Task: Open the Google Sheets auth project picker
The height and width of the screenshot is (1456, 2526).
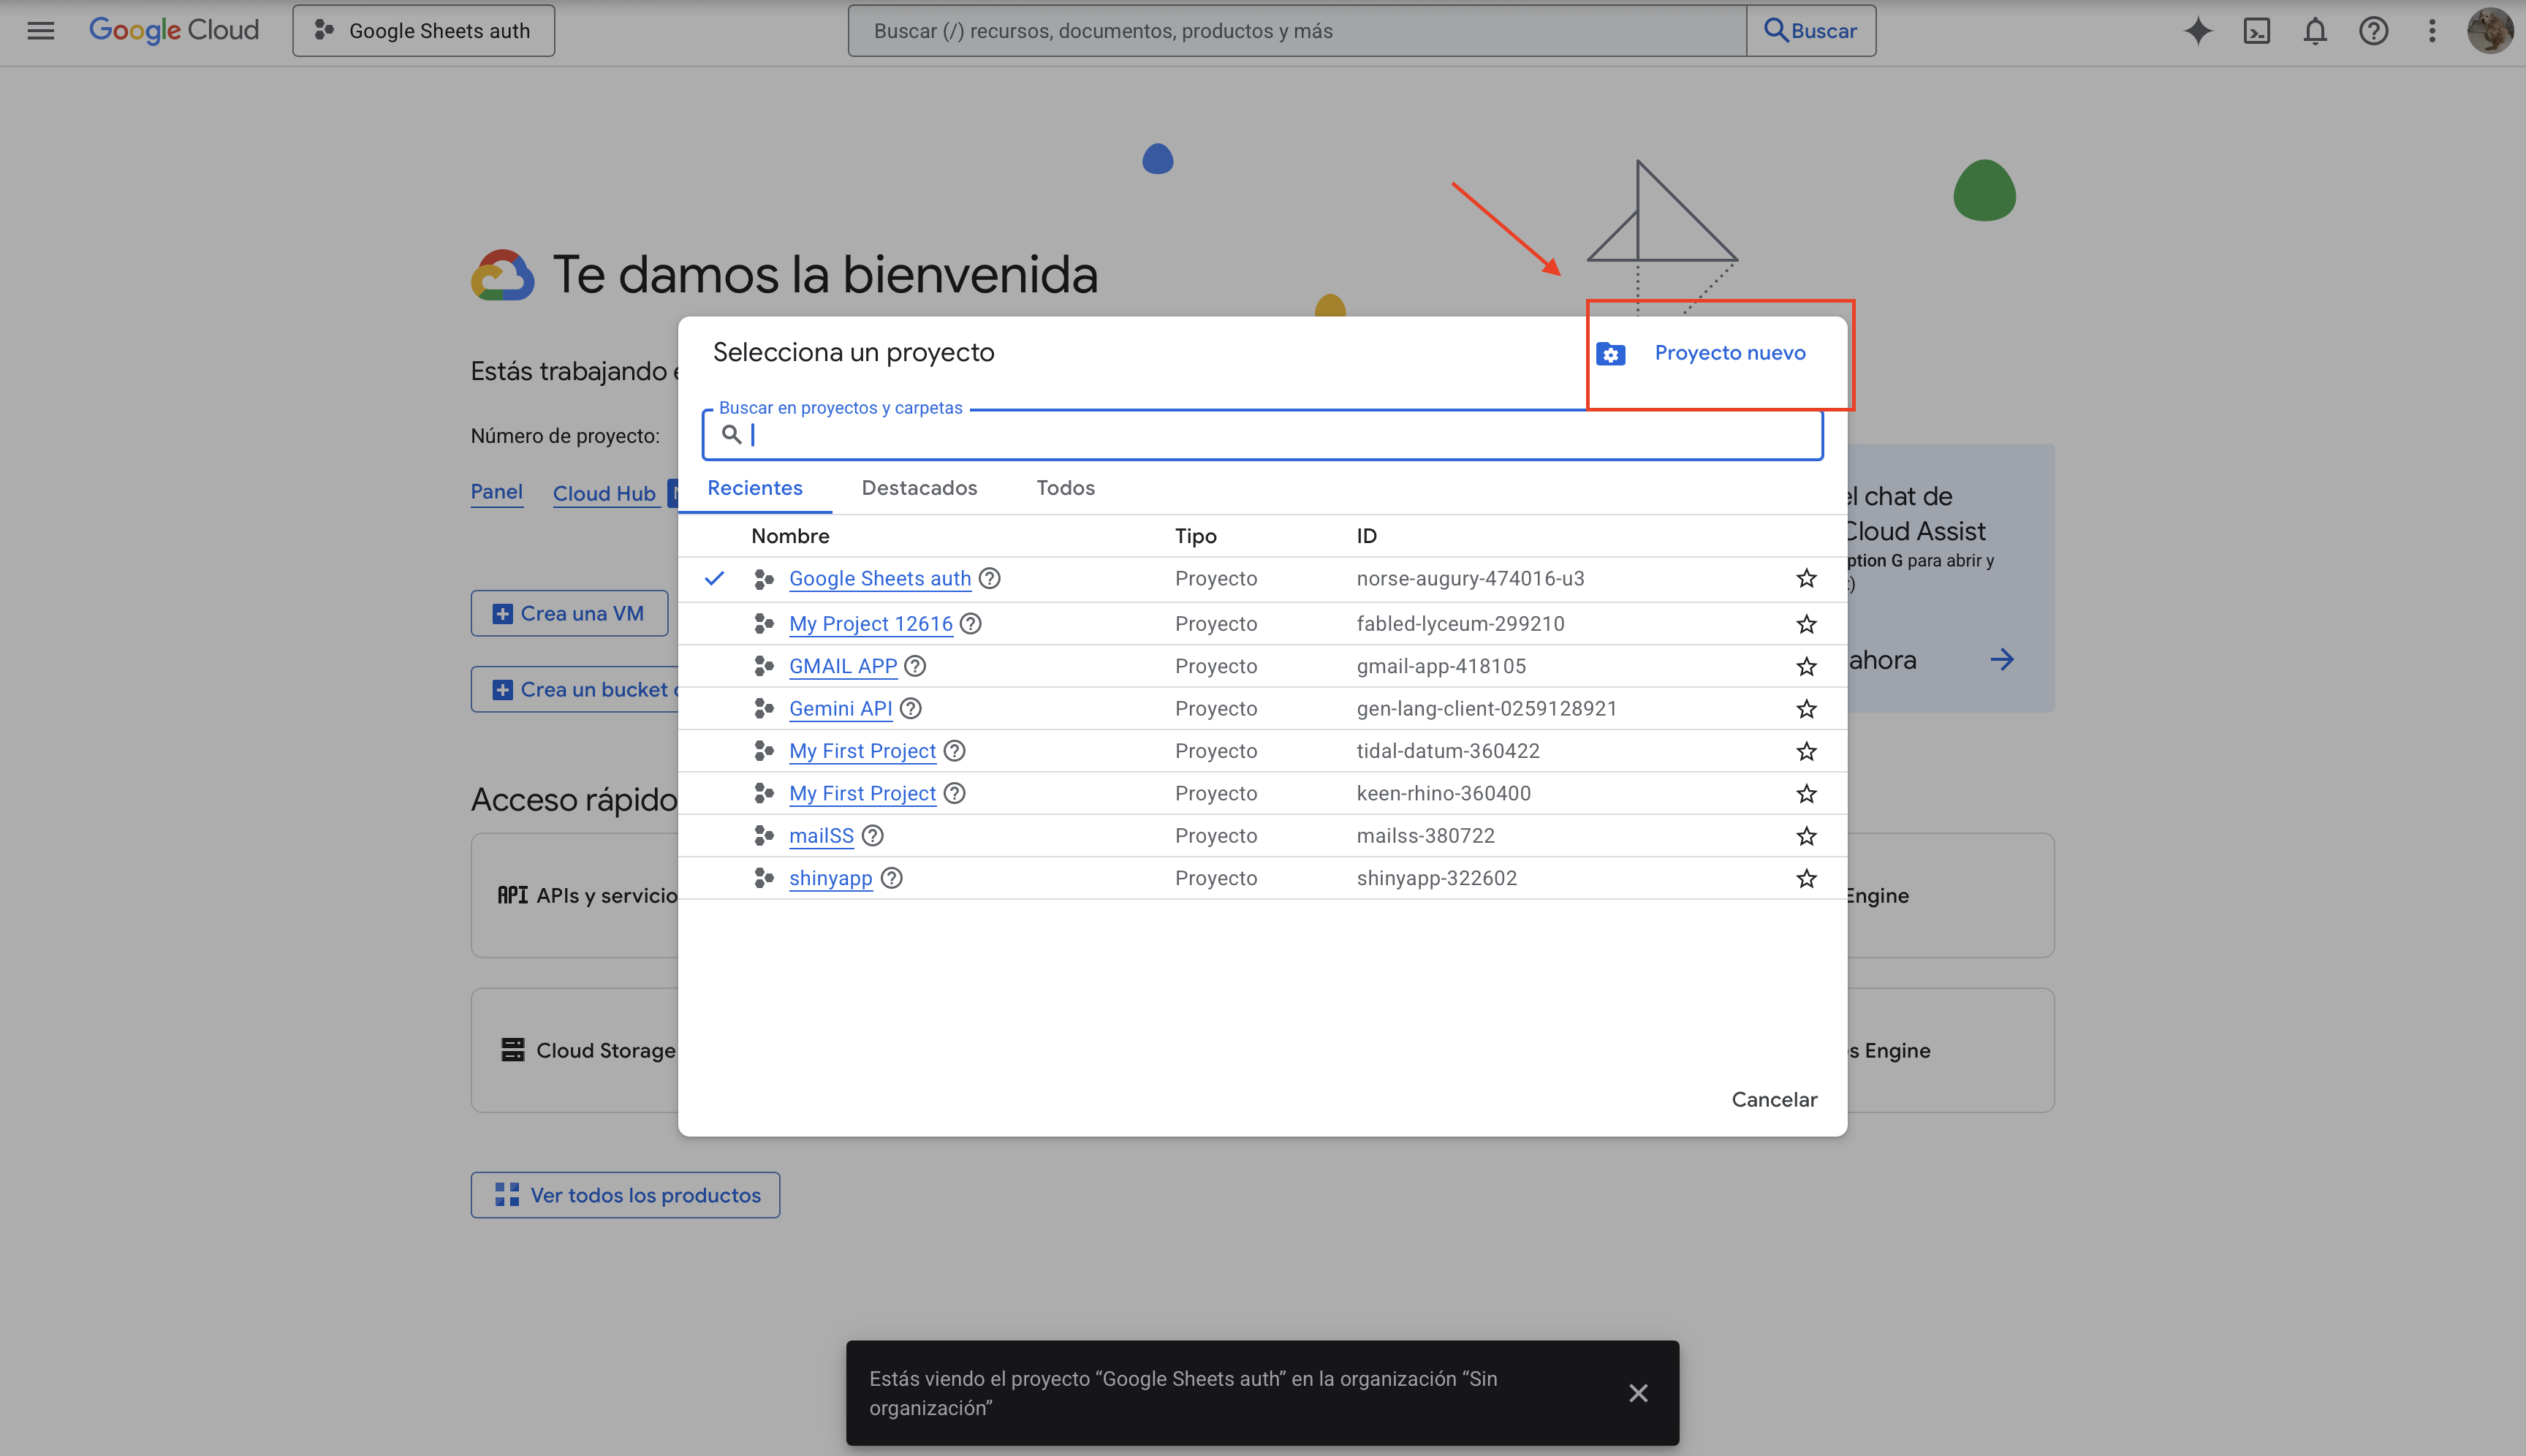Action: [423, 31]
